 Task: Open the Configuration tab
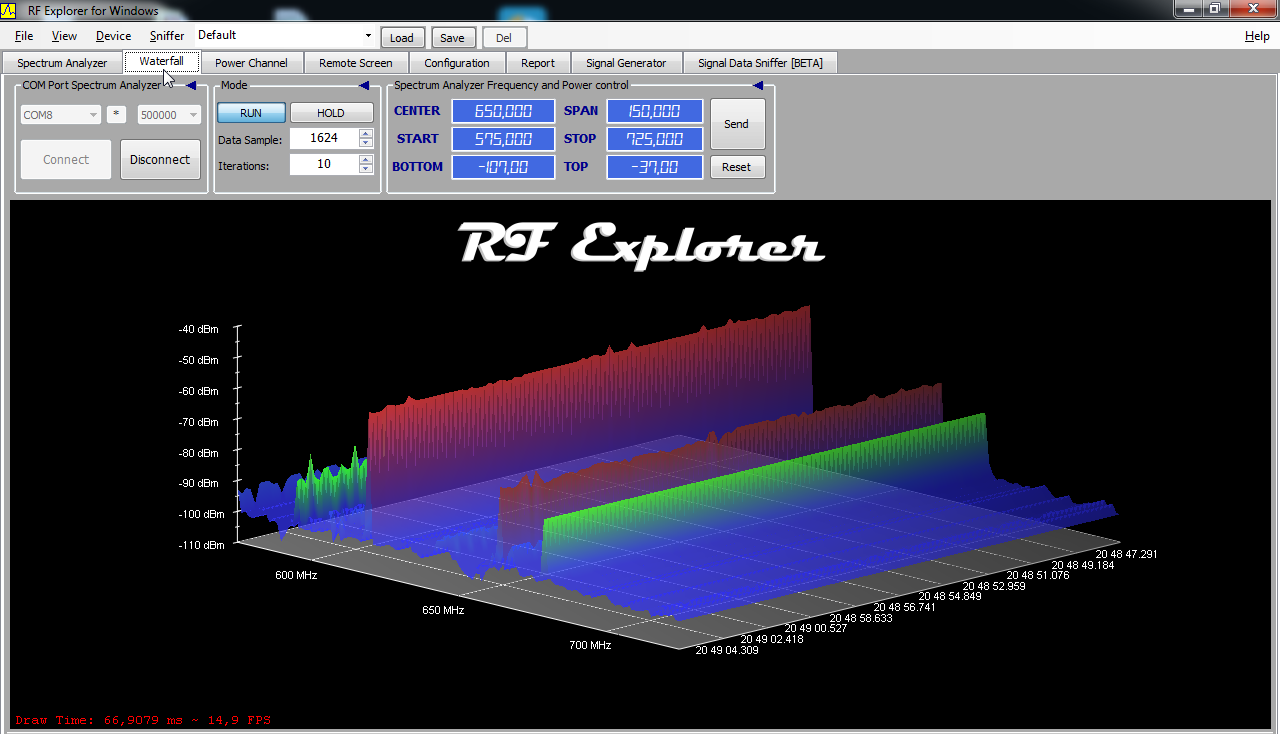[x=457, y=63]
